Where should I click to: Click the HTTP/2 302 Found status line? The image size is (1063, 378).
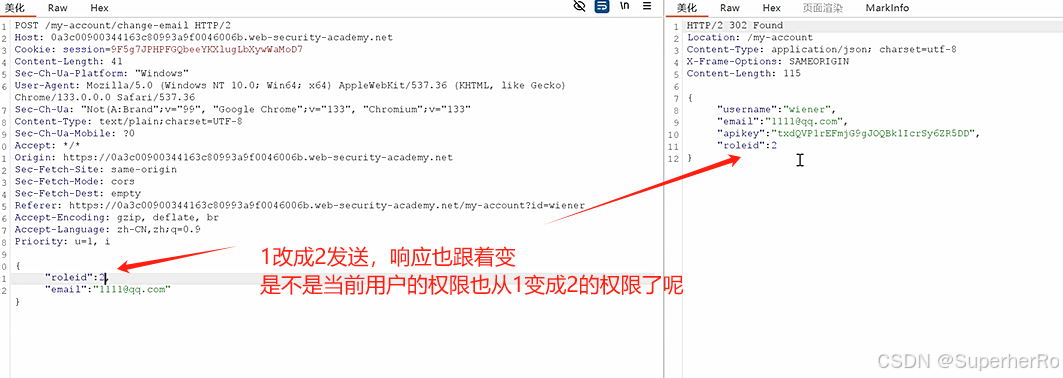(x=735, y=25)
